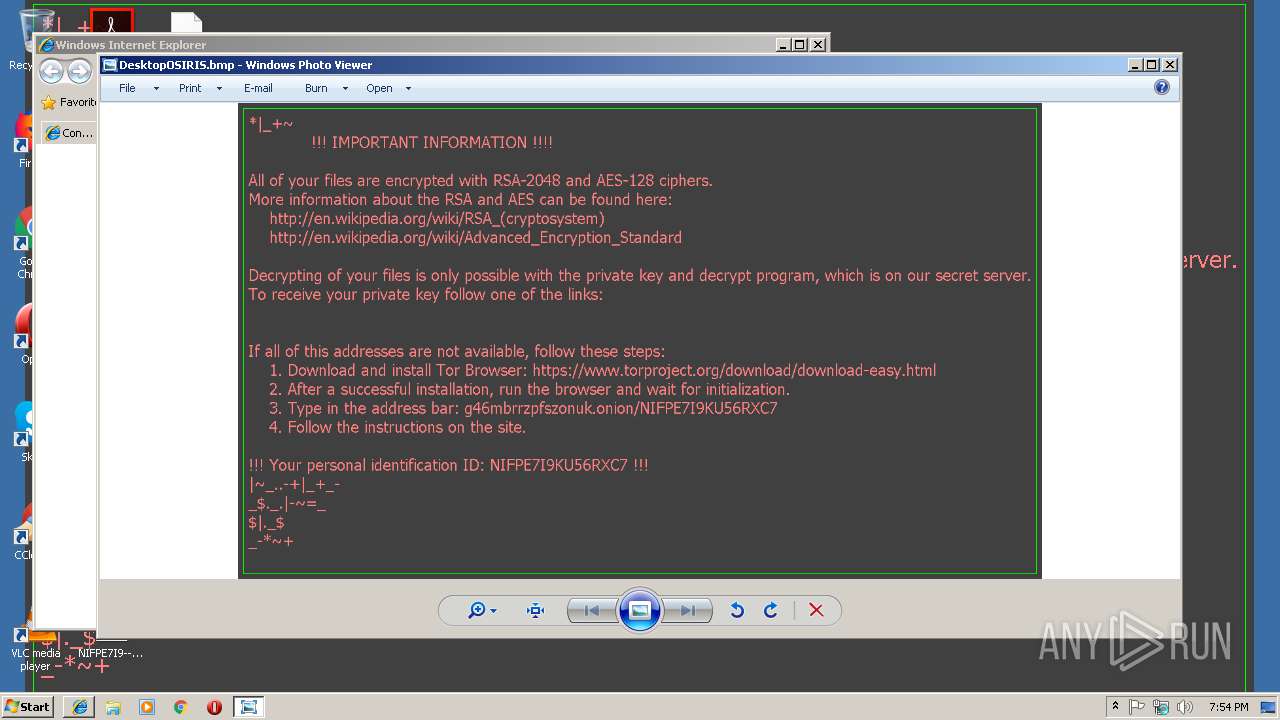Rotate image counterclockwise
Image resolution: width=1280 pixels, height=720 pixels.
[737, 610]
